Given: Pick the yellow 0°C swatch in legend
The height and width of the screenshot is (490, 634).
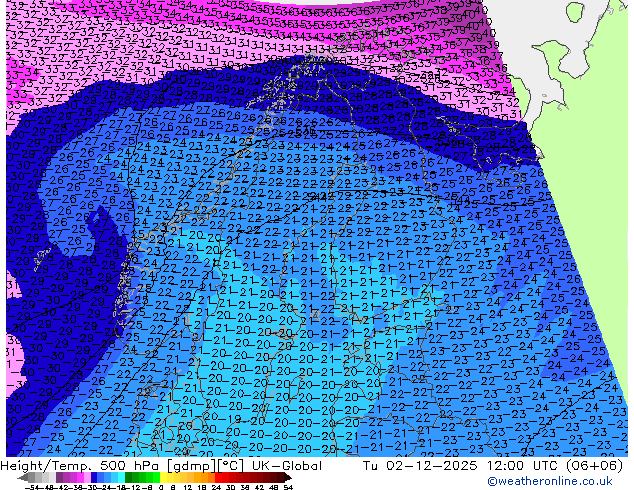Looking at the screenshot, I should pos(163,478).
